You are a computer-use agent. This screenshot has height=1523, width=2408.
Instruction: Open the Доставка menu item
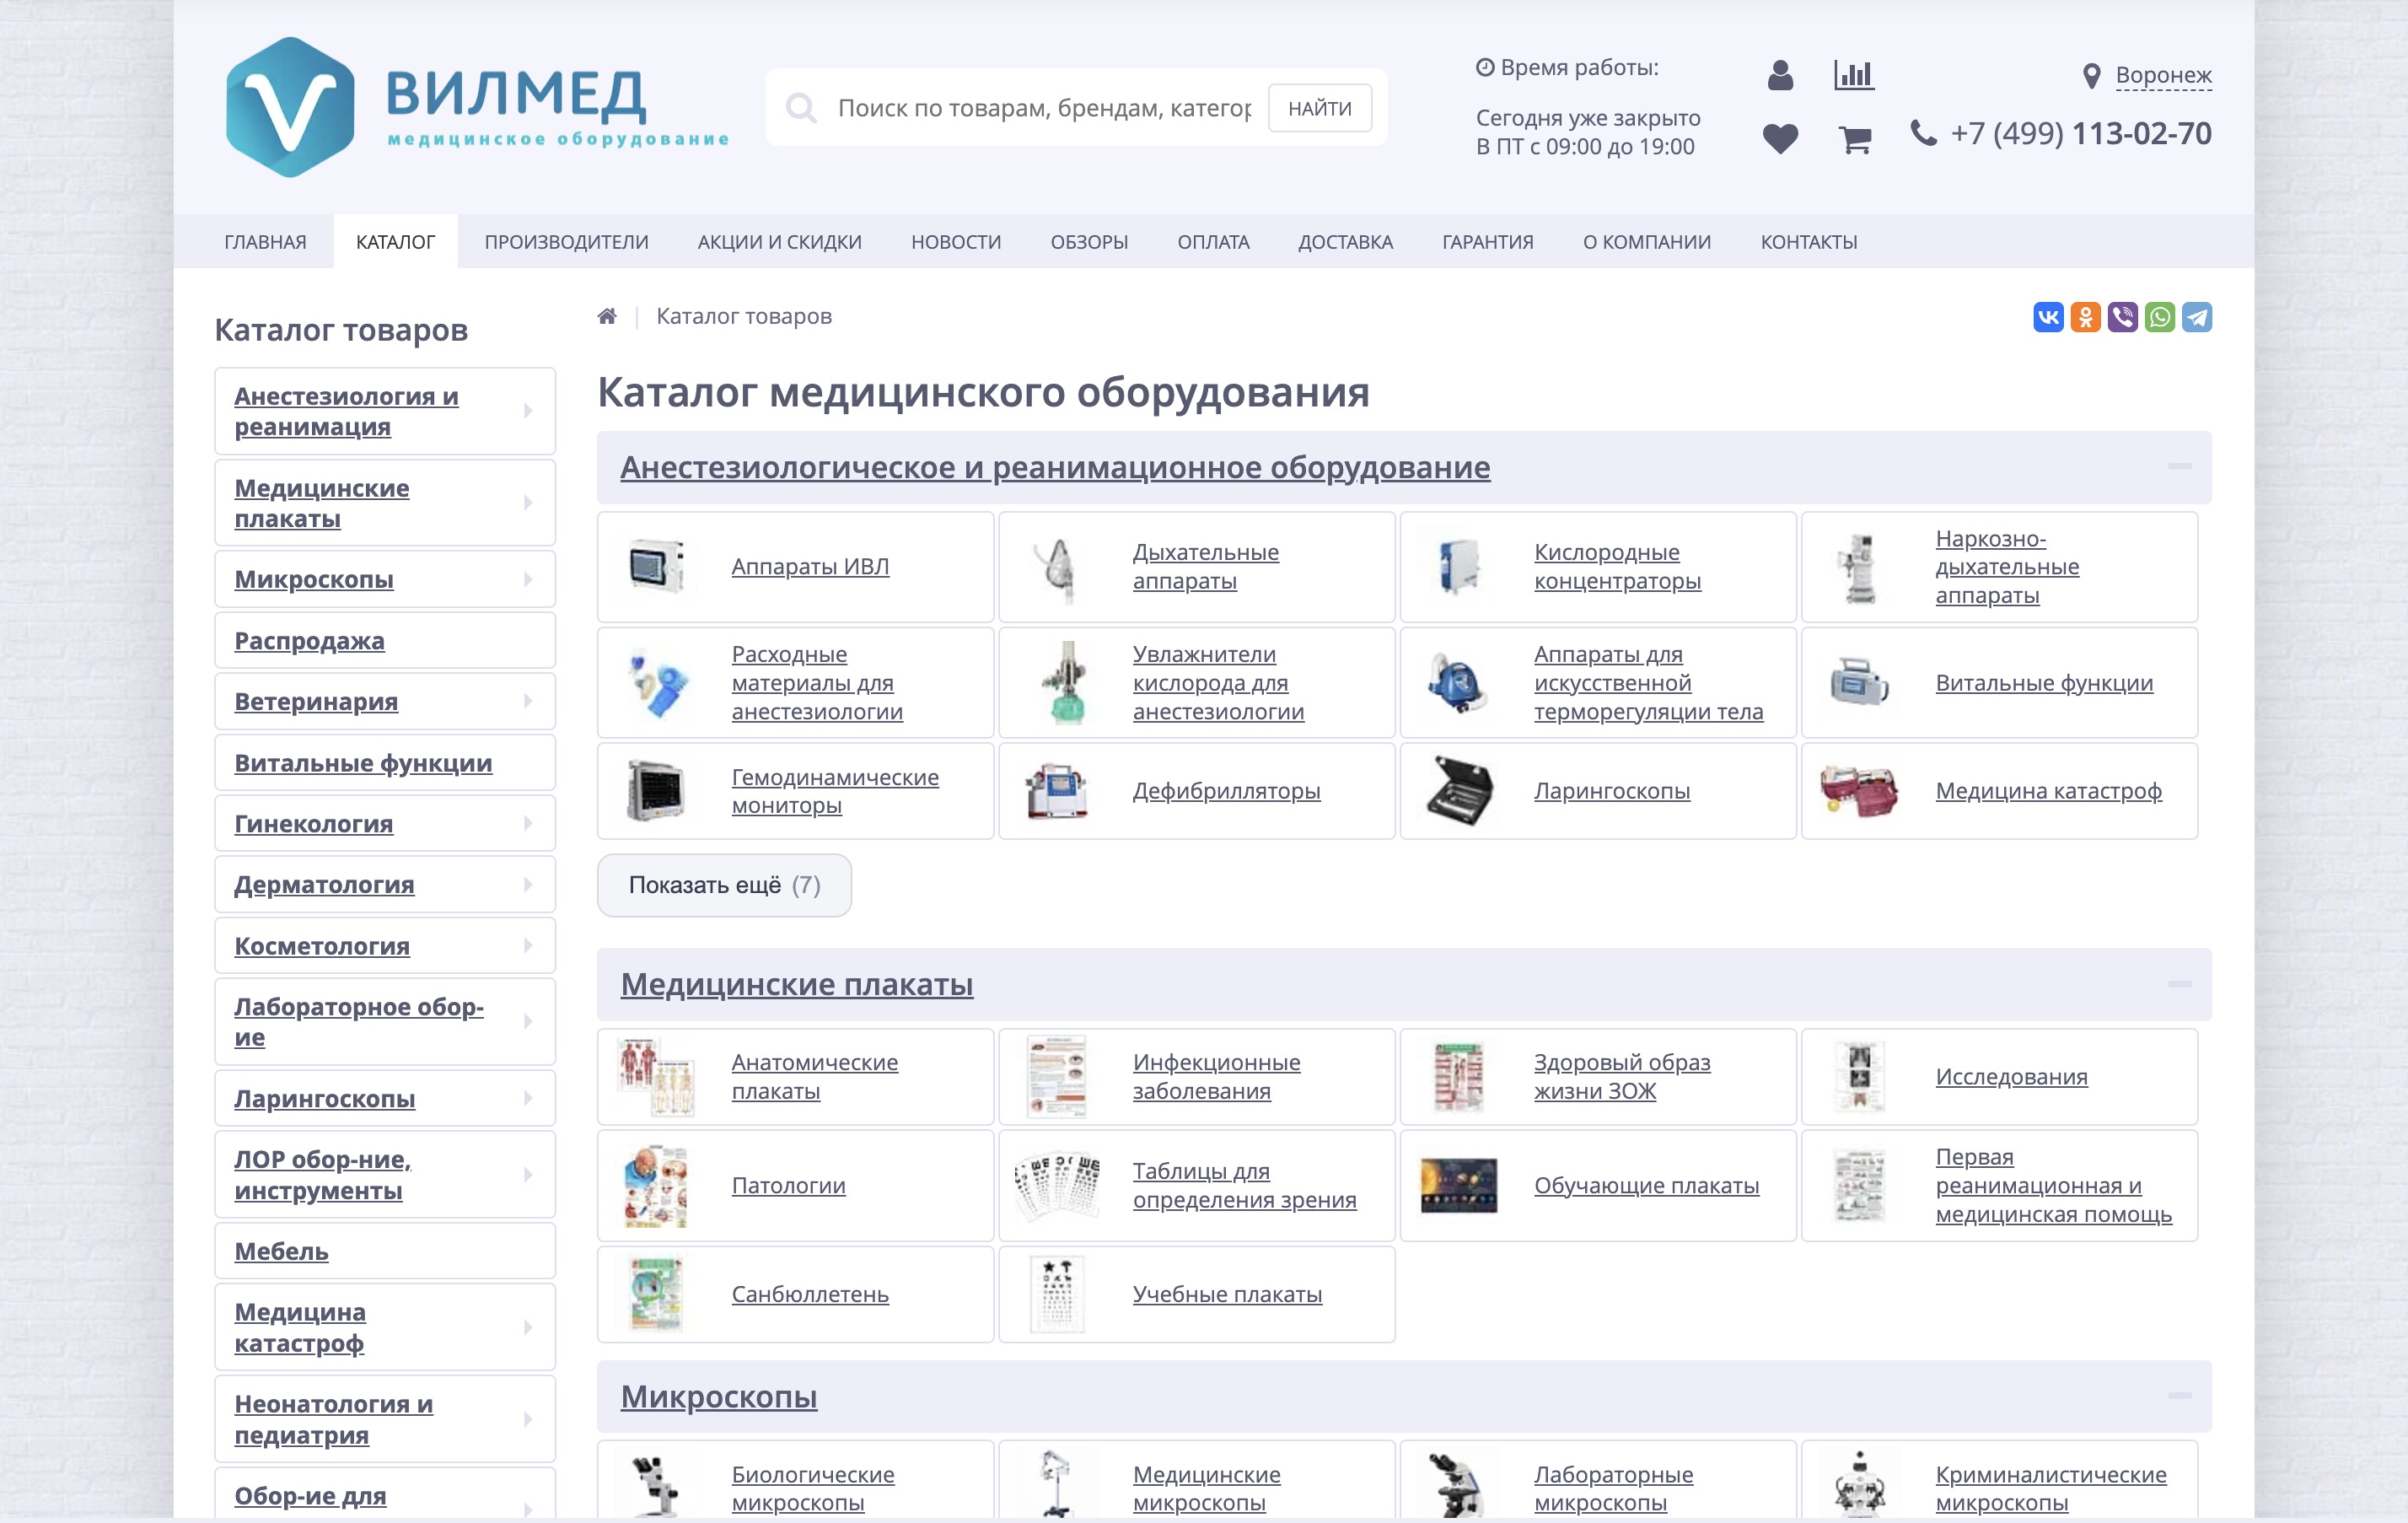pyautogui.click(x=1345, y=242)
